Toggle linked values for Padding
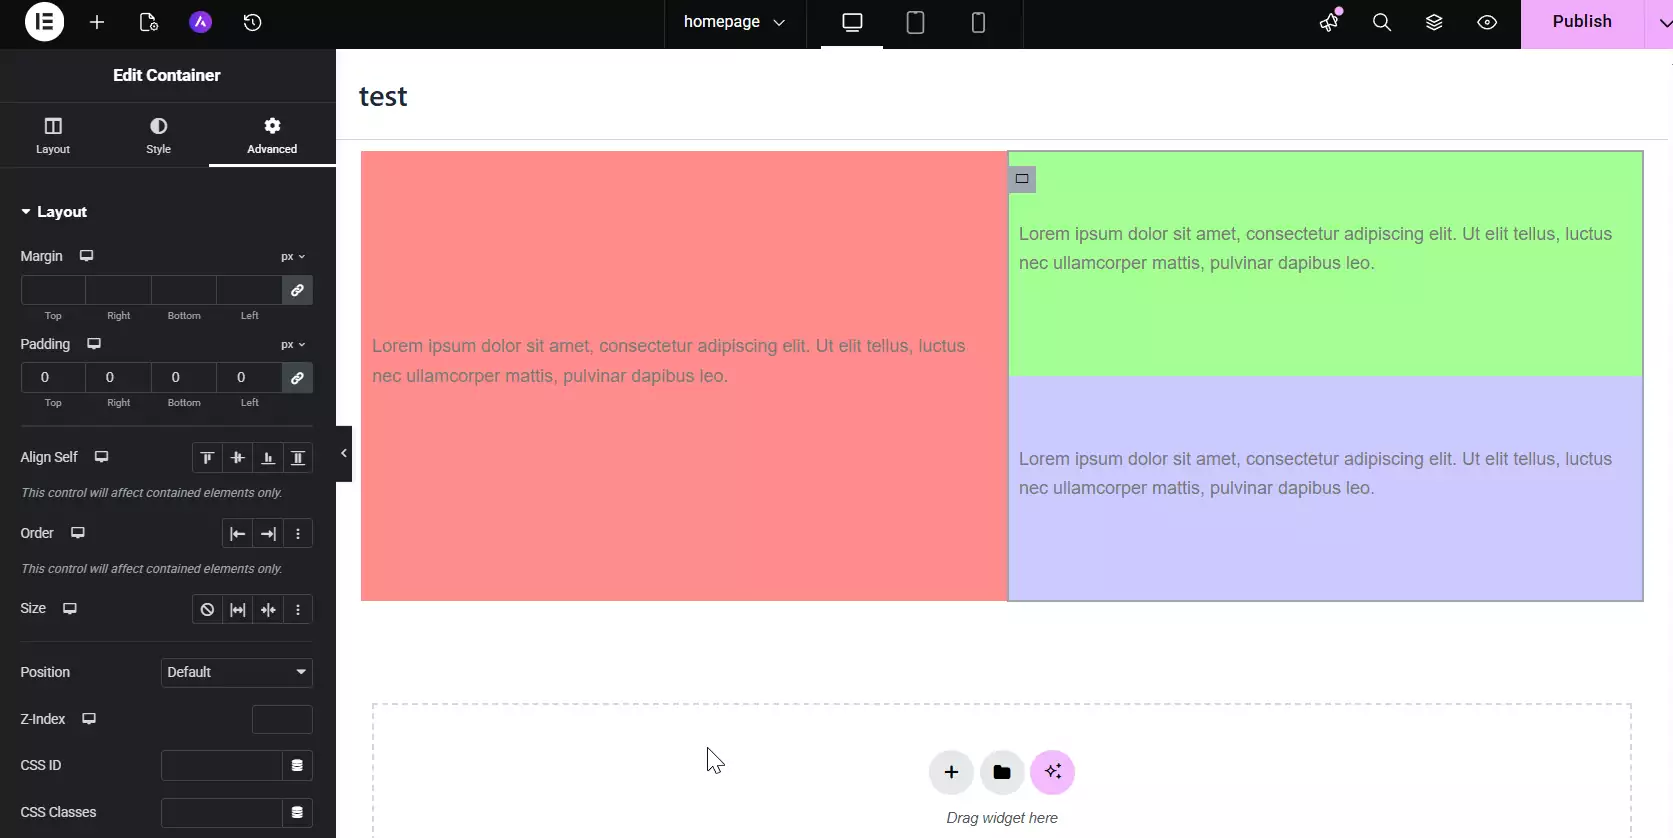Image resolution: width=1673 pixels, height=838 pixels. [x=297, y=378]
